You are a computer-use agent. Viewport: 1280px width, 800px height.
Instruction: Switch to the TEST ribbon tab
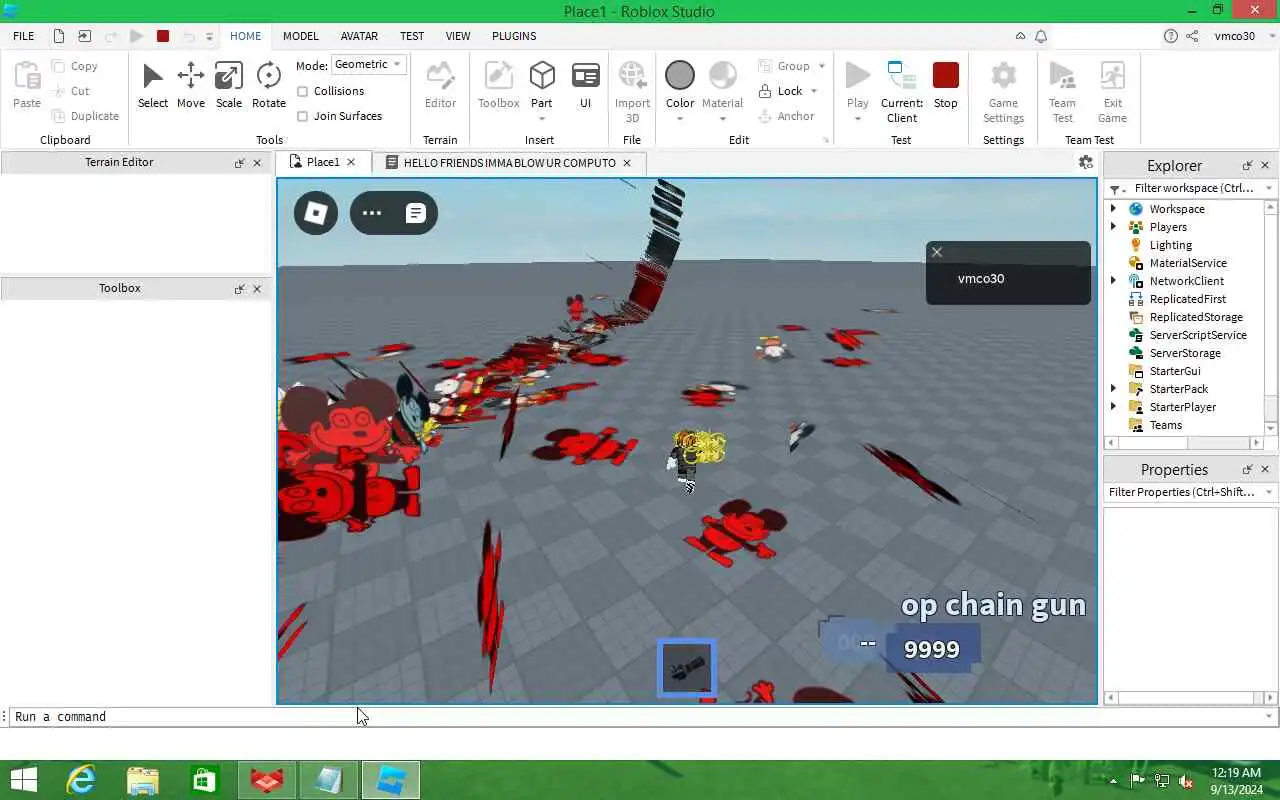coord(412,36)
